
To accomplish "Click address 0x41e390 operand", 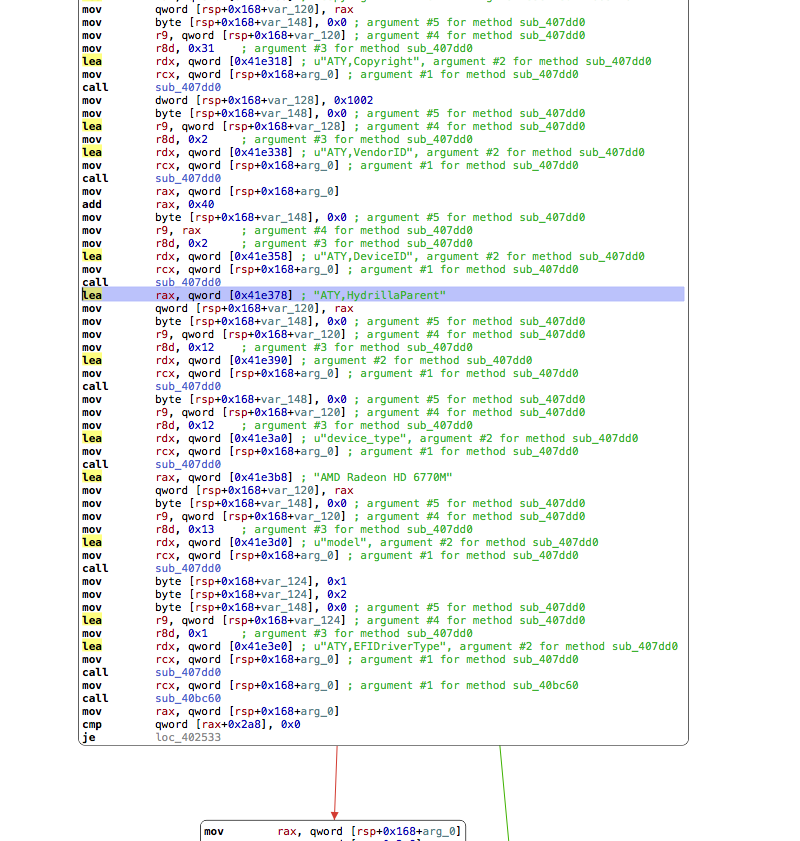I will coord(263,360).
